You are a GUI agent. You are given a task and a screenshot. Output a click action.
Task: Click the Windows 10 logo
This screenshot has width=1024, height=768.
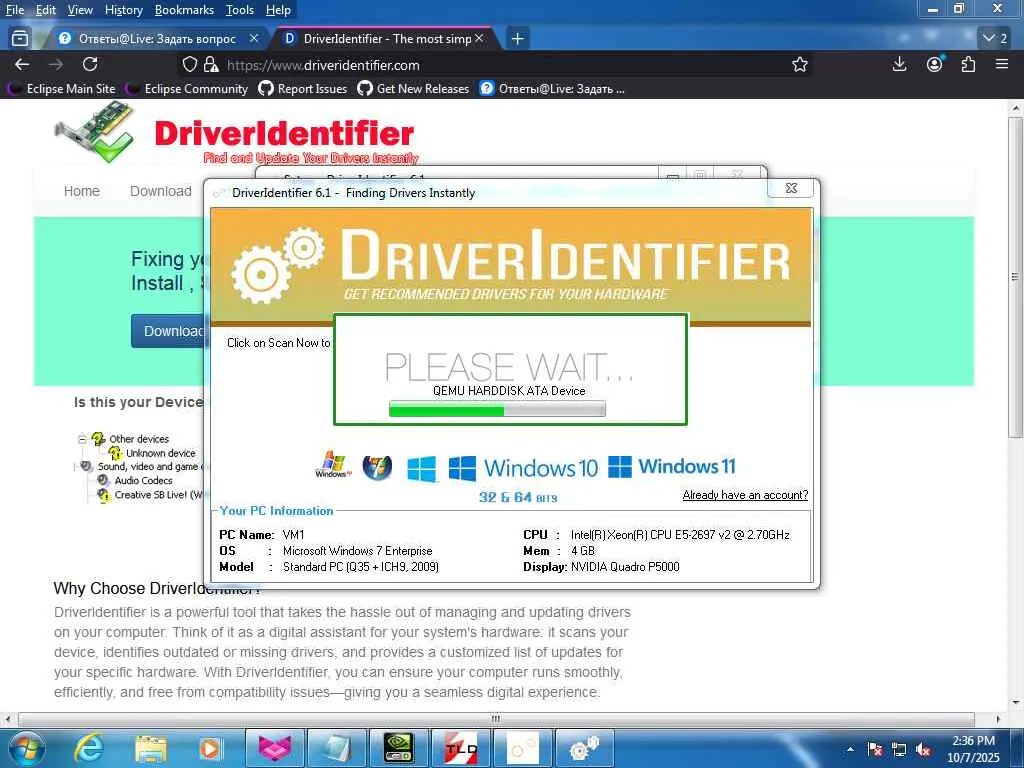(524, 468)
